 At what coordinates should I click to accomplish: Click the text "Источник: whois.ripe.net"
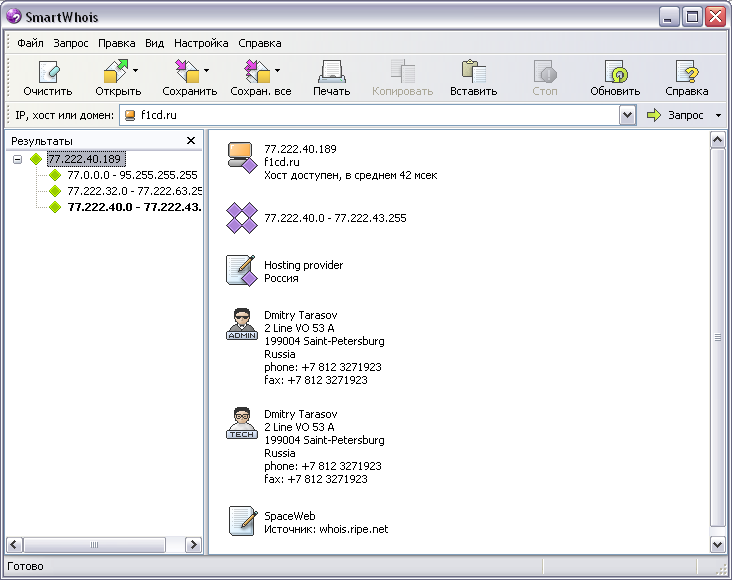326,529
